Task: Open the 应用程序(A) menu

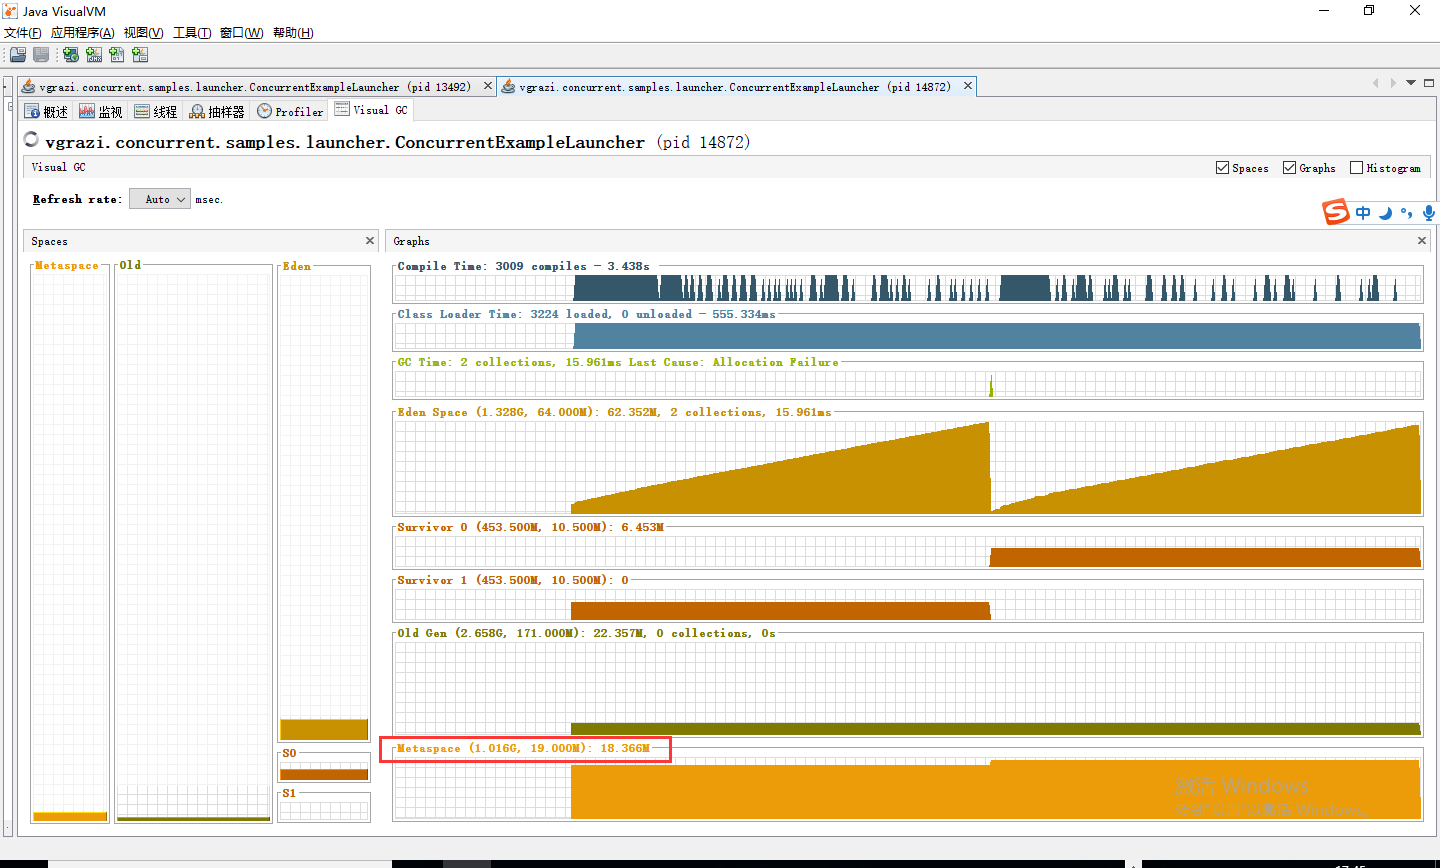Action: [82, 33]
